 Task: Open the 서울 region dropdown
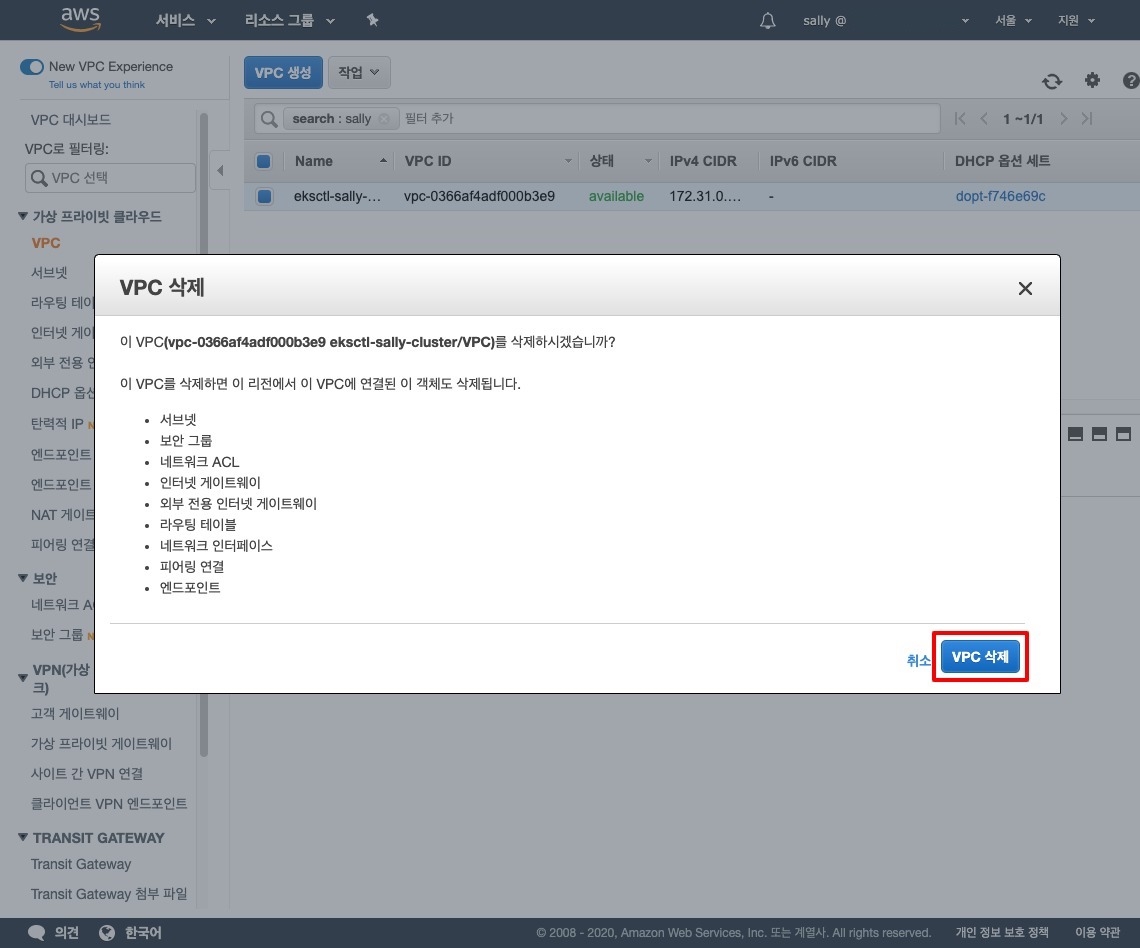(x=1014, y=20)
